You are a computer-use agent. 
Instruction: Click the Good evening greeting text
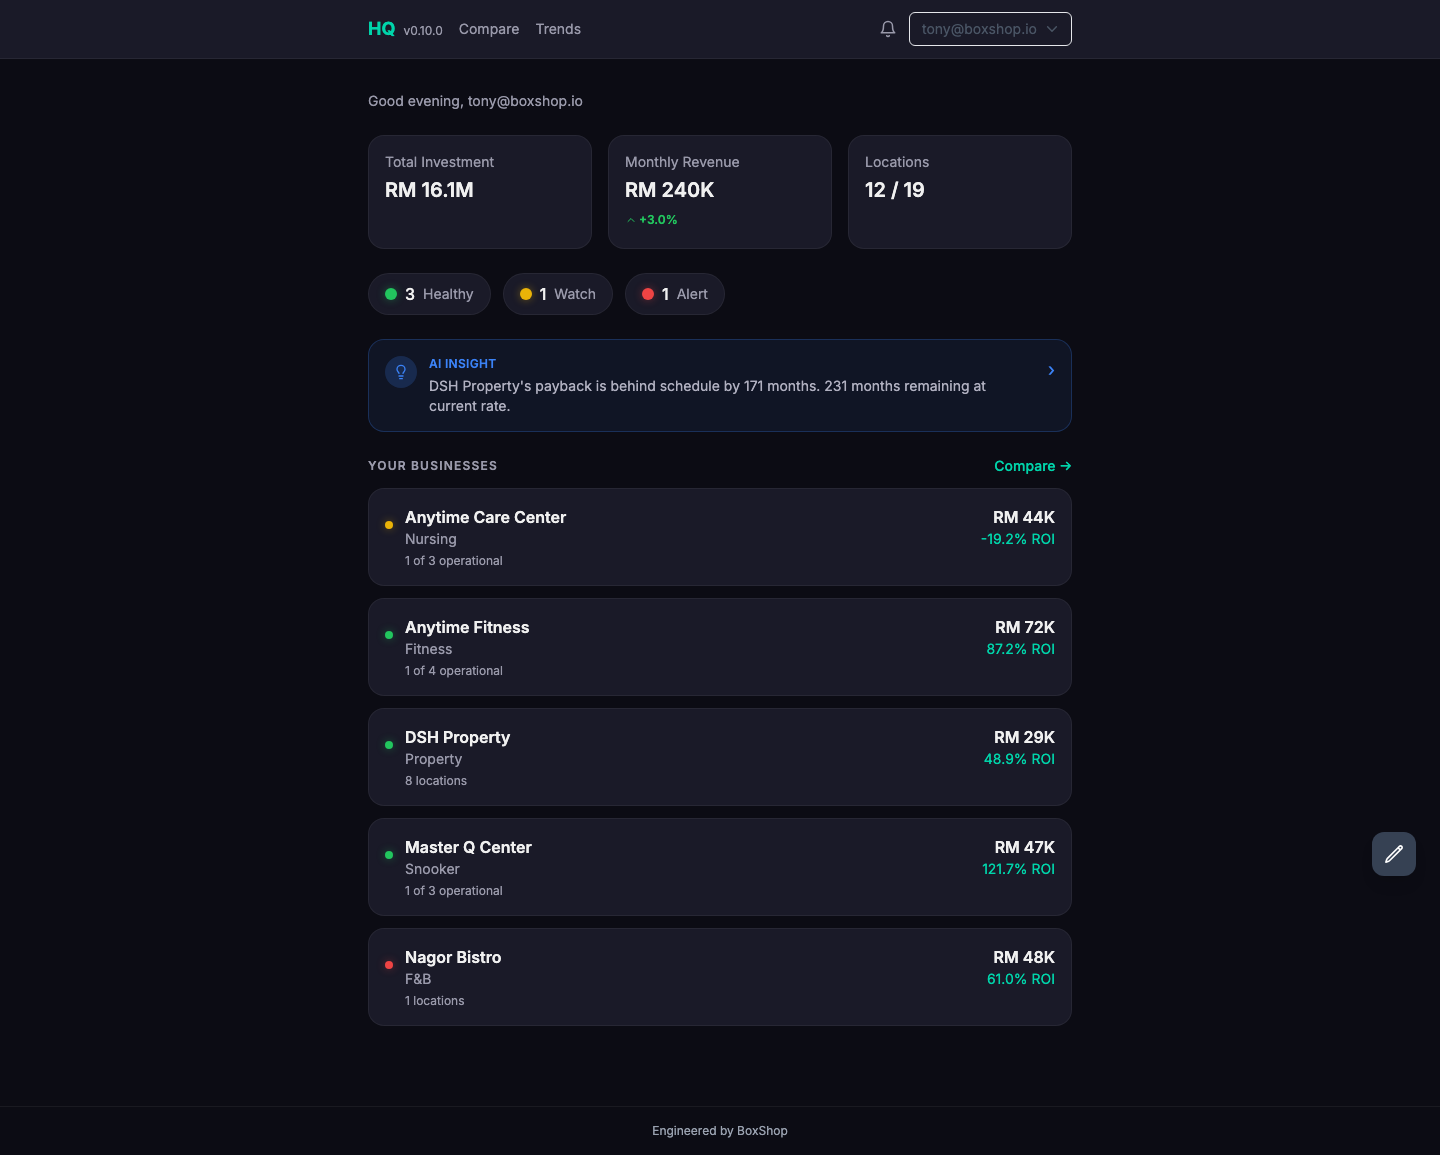click(x=475, y=101)
